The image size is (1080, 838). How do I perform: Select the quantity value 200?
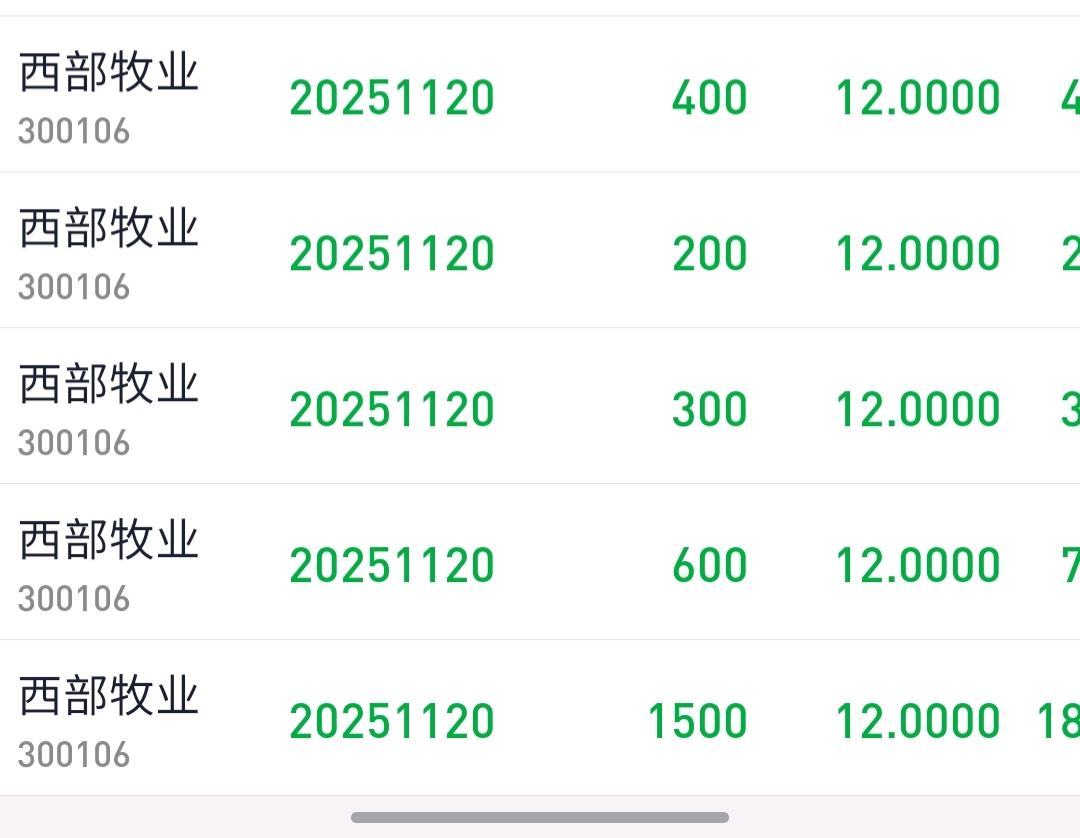pos(709,254)
